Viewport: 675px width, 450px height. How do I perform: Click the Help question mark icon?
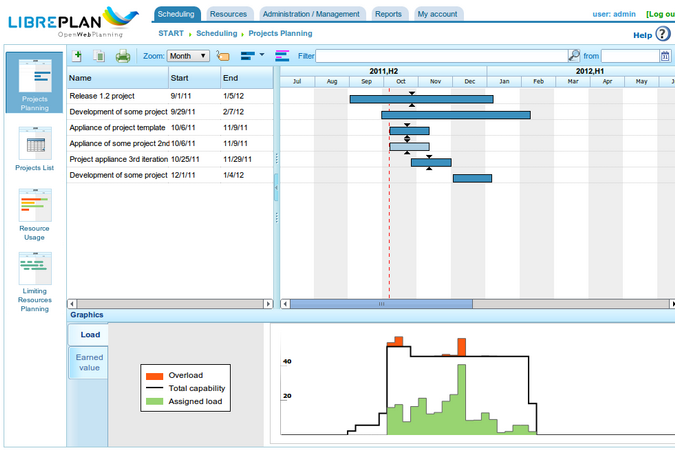tap(663, 34)
